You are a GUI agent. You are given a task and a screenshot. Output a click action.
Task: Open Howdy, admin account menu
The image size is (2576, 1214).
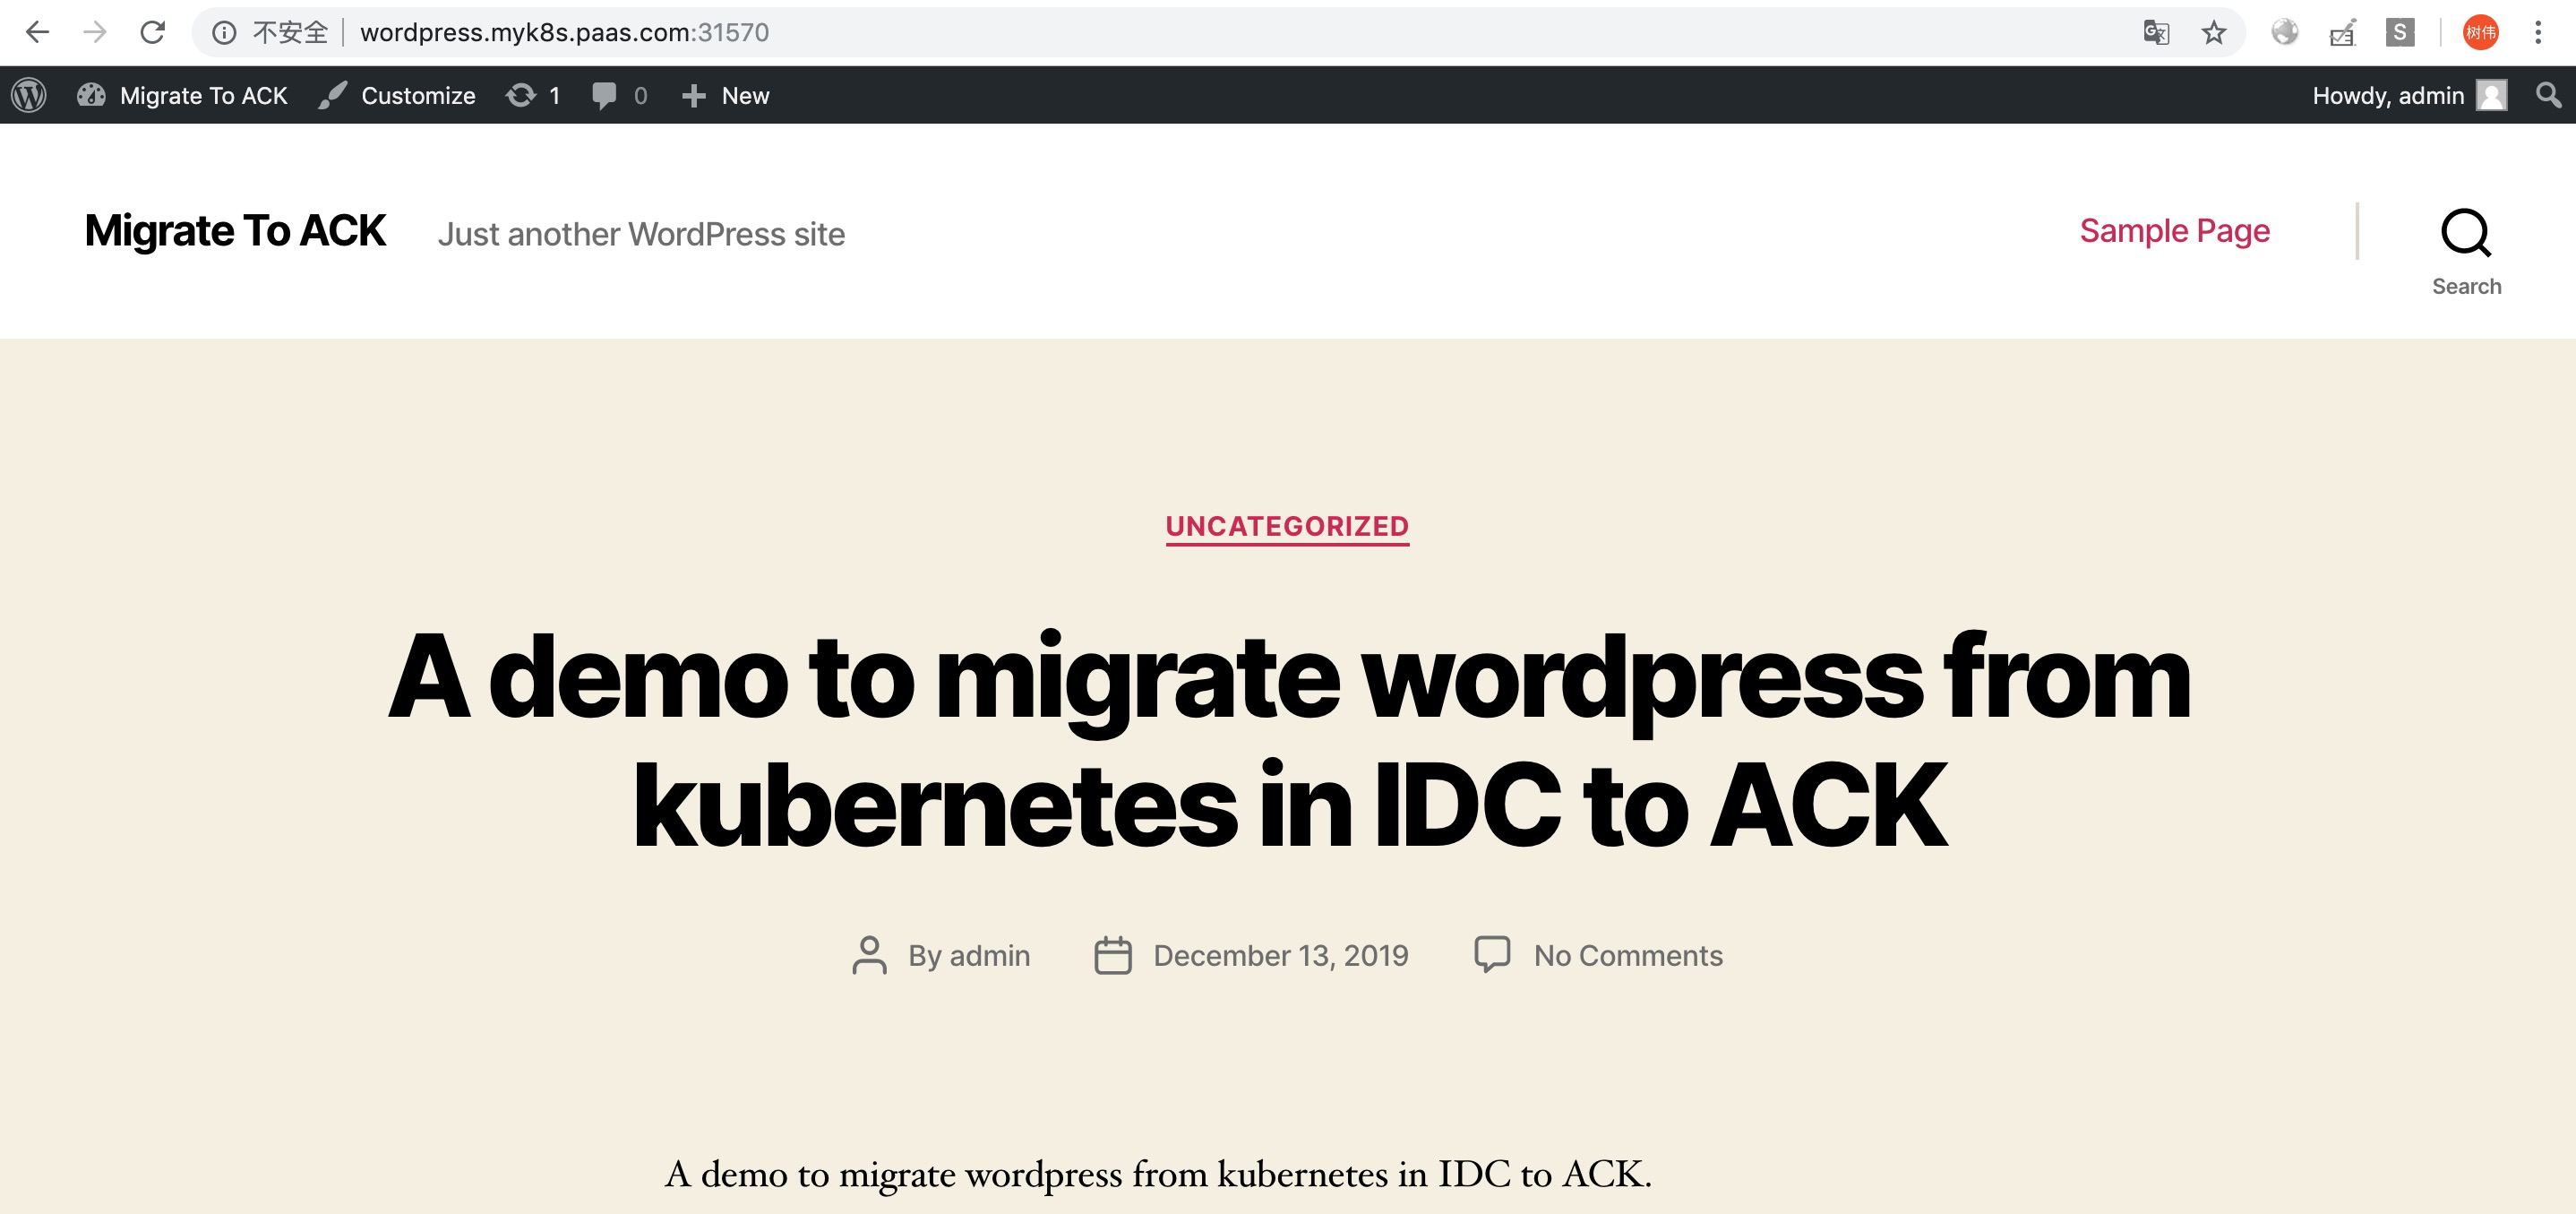coord(2388,96)
